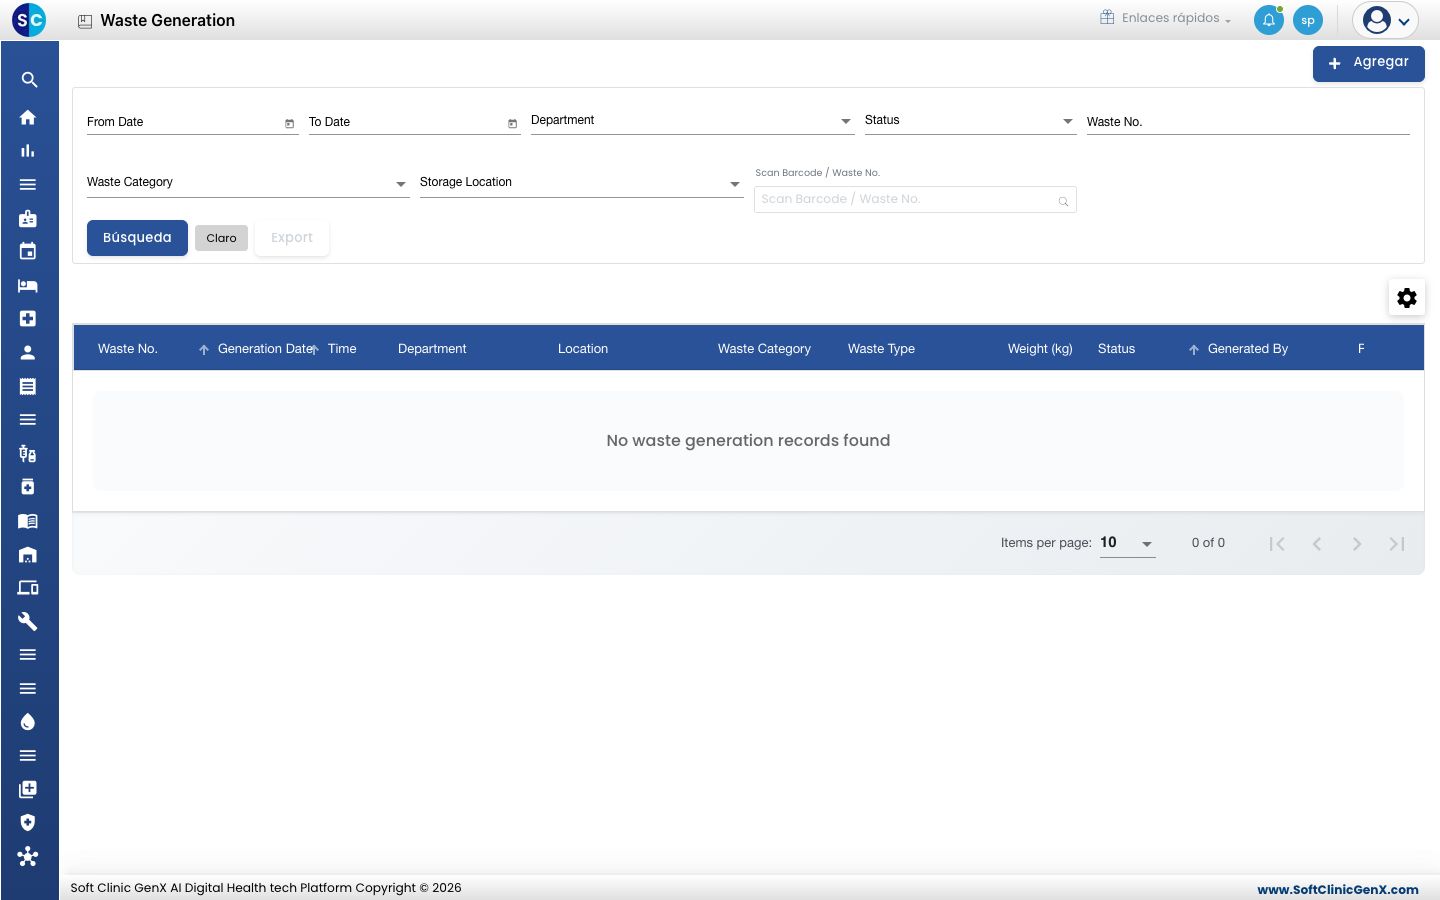The image size is (1440, 900).
Task: Open the wrench maintenance icon
Action: click(x=28, y=621)
